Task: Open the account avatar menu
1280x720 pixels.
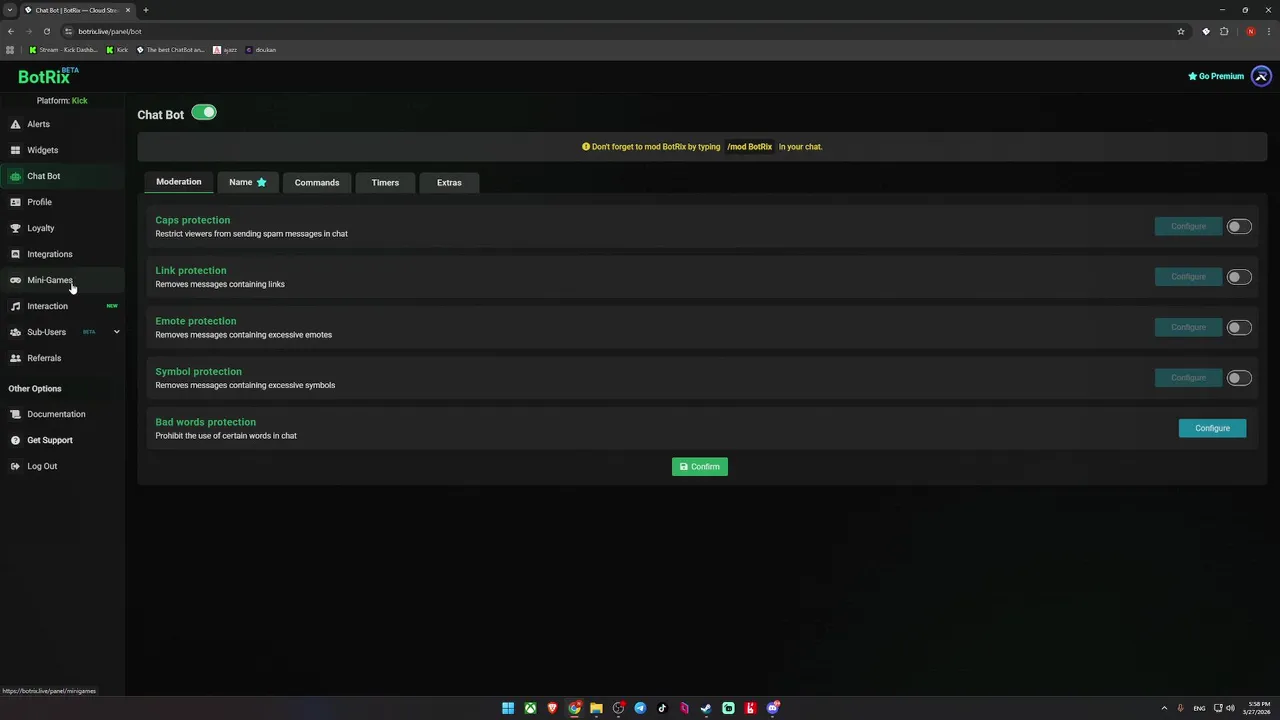Action: [1261, 76]
